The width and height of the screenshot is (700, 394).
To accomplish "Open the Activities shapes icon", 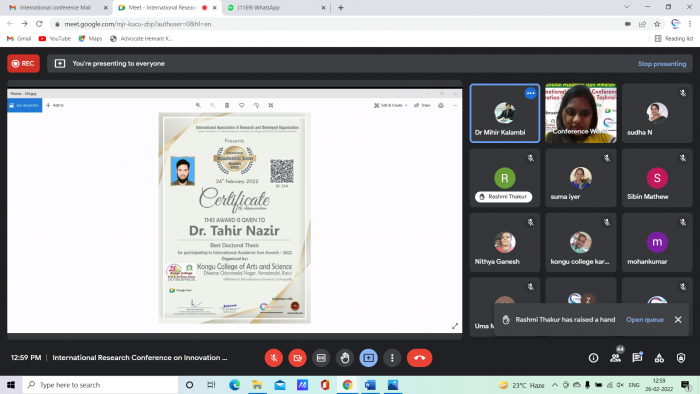I will pos(659,358).
